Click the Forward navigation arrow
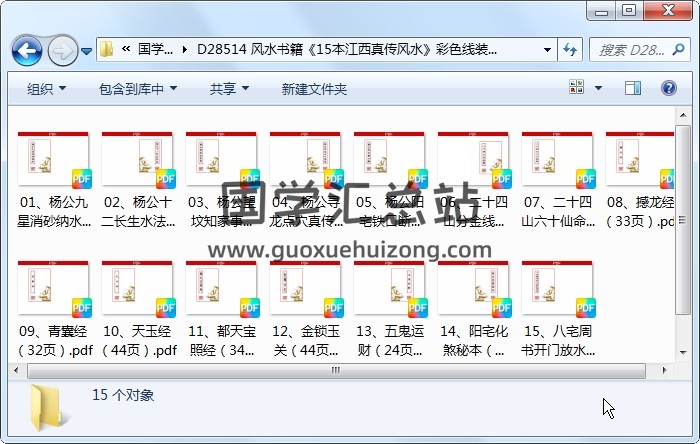The width and height of the screenshot is (700, 444). (62, 49)
